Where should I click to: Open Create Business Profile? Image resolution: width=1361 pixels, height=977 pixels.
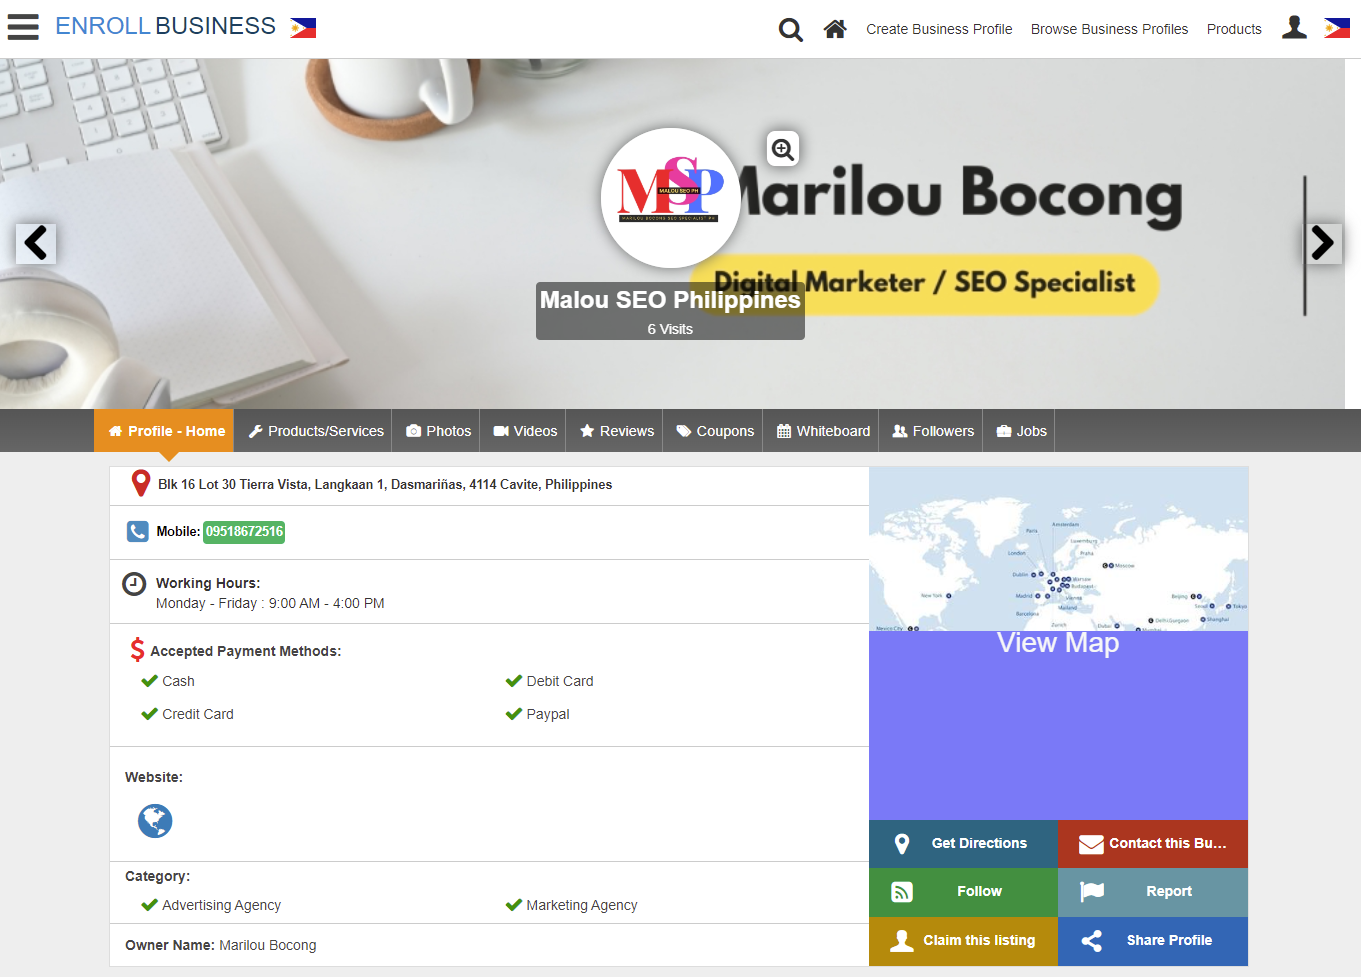(939, 29)
